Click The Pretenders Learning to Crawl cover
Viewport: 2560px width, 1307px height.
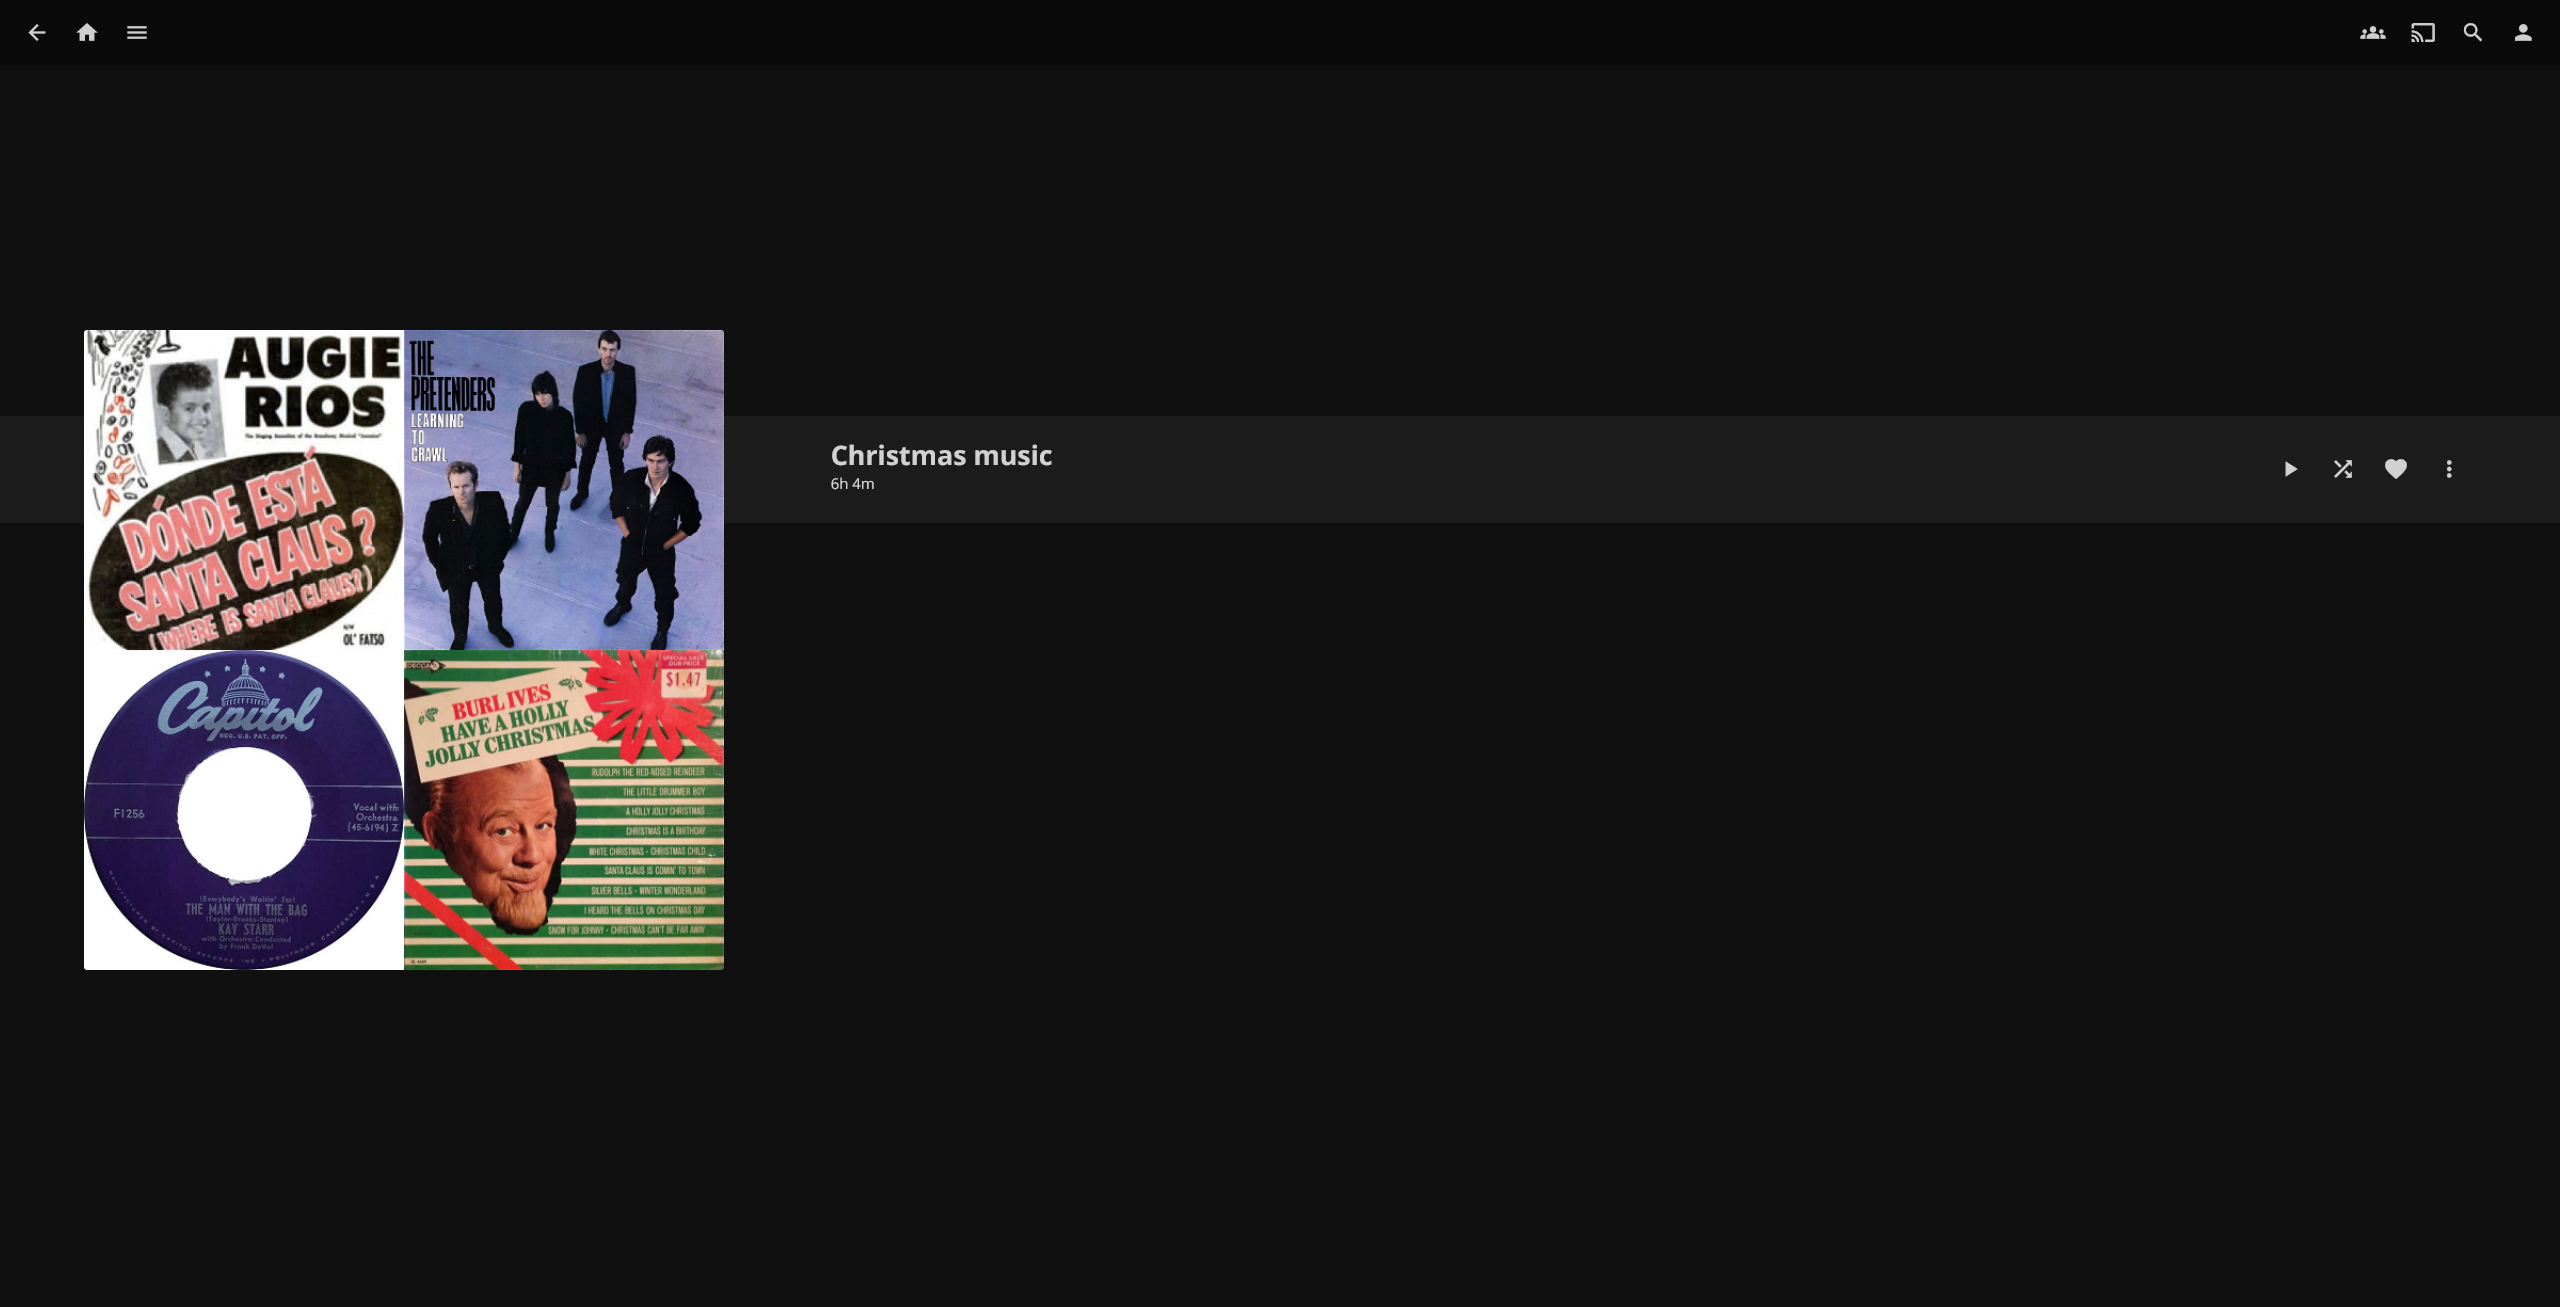point(564,490)
